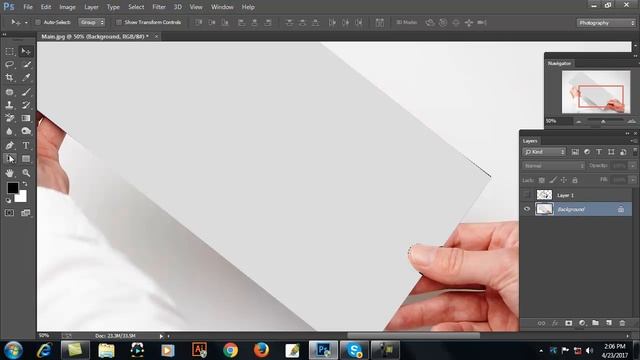Screen dimensions: 640x360
Task: Open the Edit menu
Action: 46,7
